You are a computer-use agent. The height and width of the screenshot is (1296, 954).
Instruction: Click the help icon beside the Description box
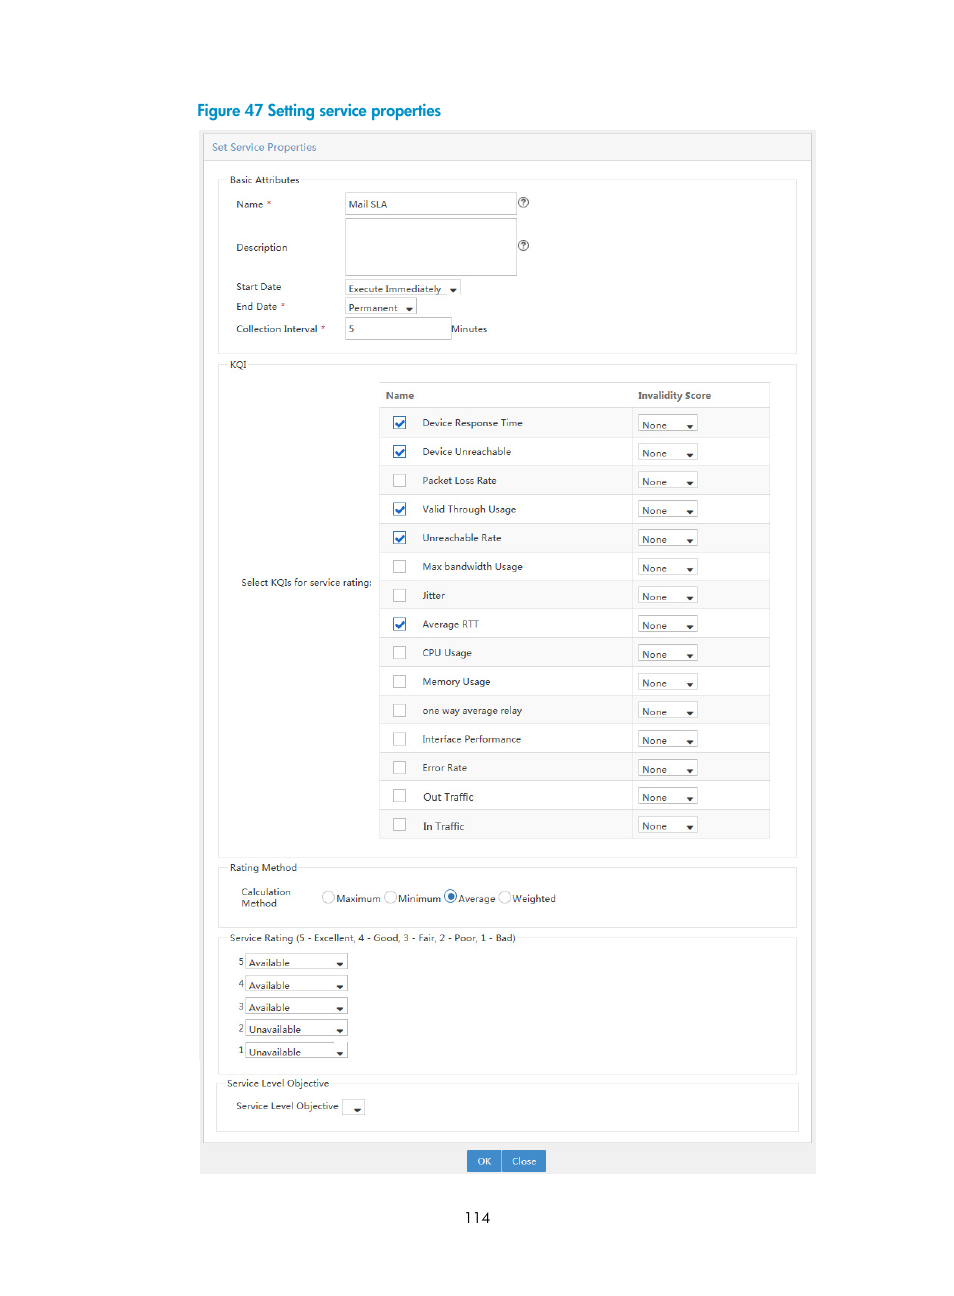[523, 246]
